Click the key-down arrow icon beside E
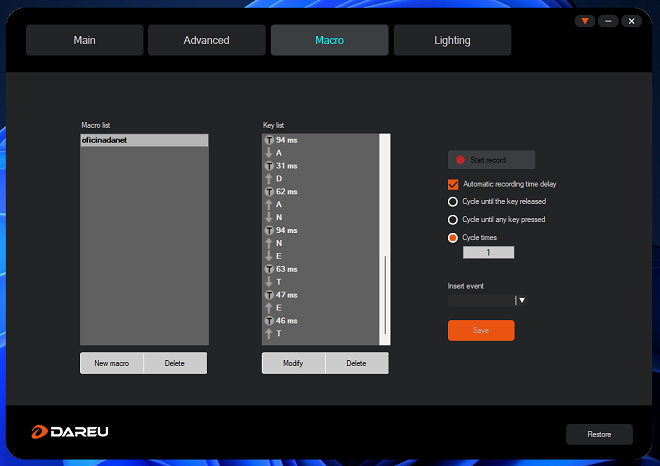Screen dimensions: 660x466 269,256
